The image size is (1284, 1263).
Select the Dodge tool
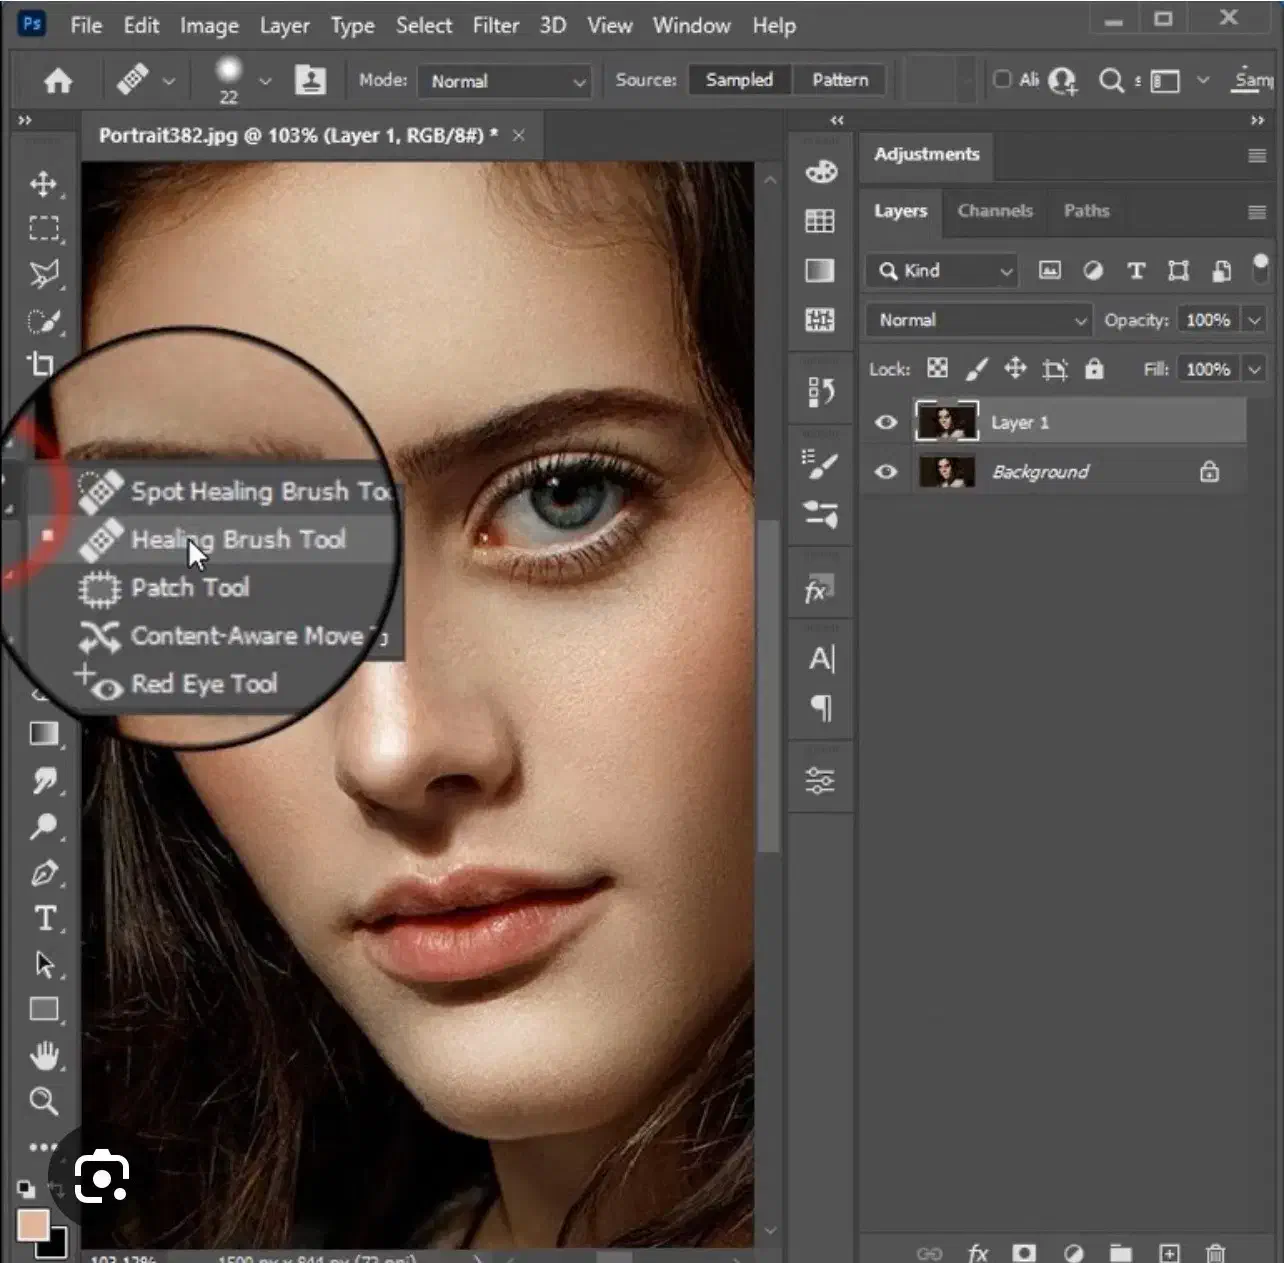44,827
